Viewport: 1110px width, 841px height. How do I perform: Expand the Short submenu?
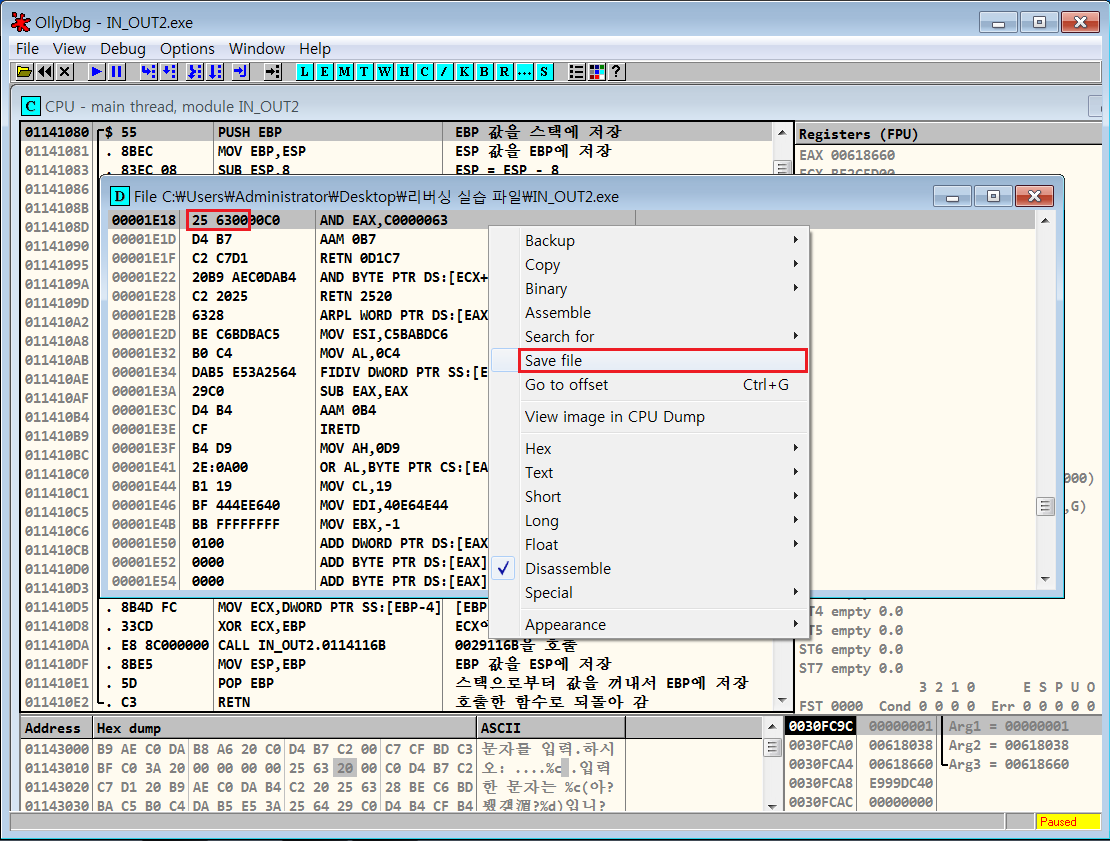tap(649, 497)
